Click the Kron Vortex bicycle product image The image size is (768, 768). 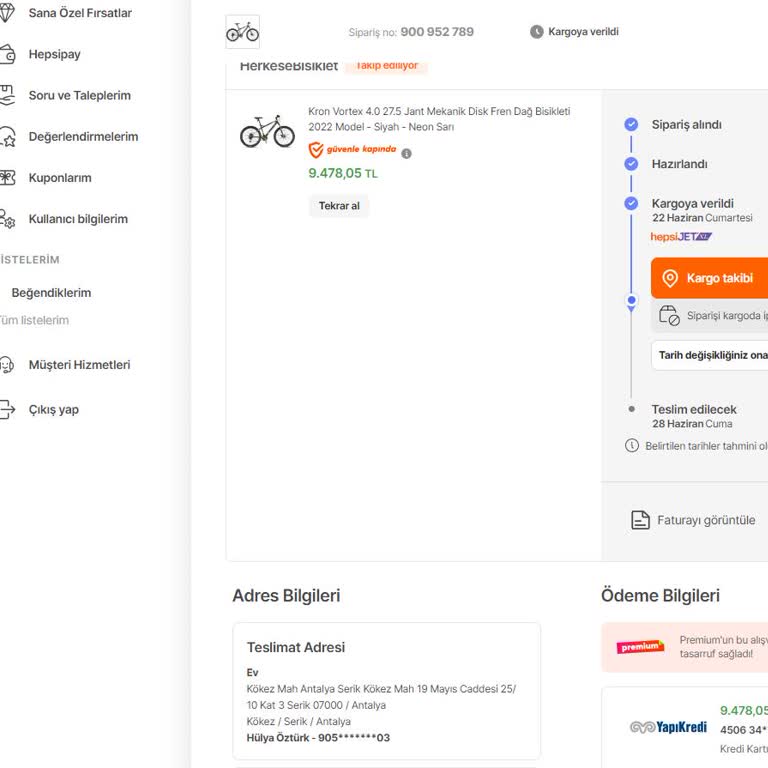pos(267,131)
